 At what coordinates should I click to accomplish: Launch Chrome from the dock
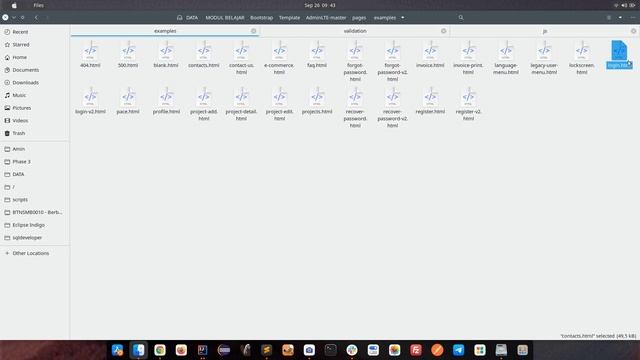pos(160,350)
